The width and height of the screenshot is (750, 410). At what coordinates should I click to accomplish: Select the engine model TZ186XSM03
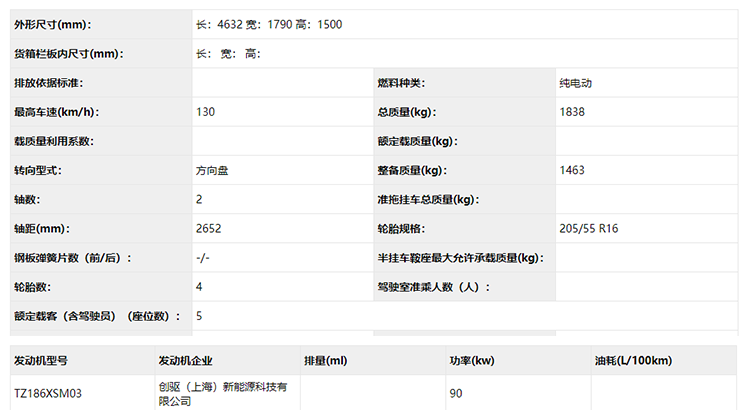click(48, 393)
